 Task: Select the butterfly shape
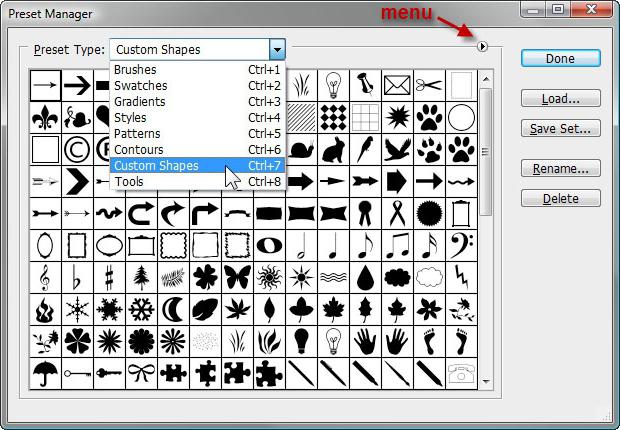pyautogui.click(x=237, y=278)
